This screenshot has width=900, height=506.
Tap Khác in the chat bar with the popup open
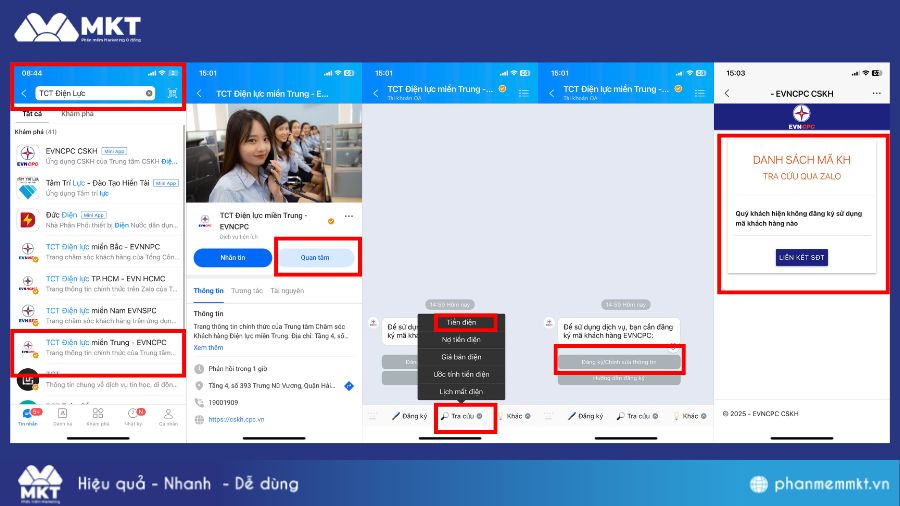click(x=514, y=416)
